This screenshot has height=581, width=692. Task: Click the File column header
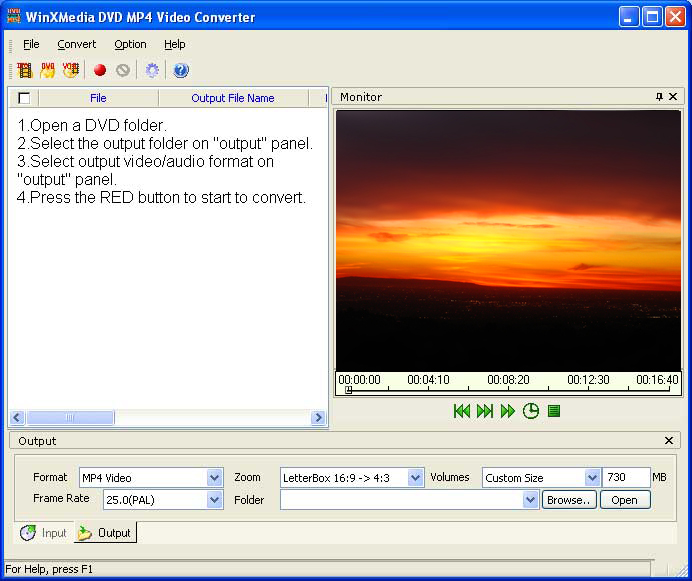pyautogui.click(x=98, y=98)
